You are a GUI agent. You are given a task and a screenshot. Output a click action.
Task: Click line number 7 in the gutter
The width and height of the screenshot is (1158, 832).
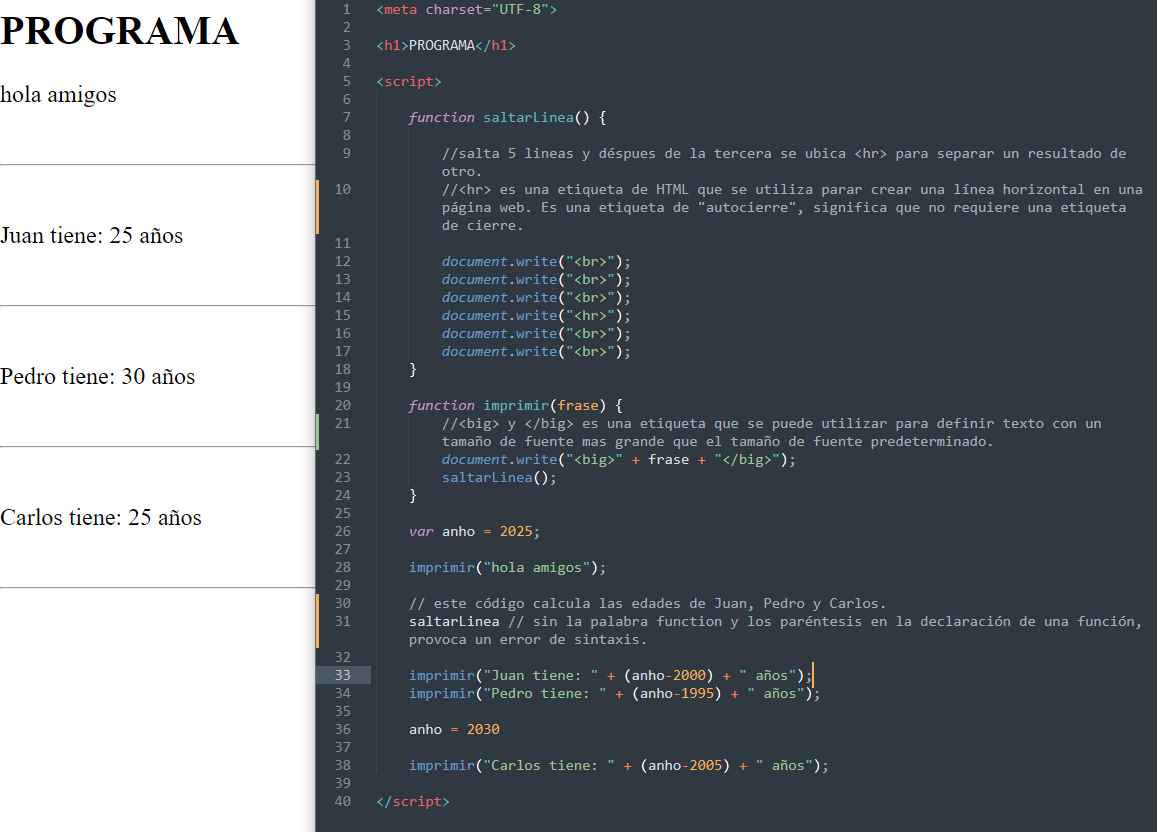[346, 117]
